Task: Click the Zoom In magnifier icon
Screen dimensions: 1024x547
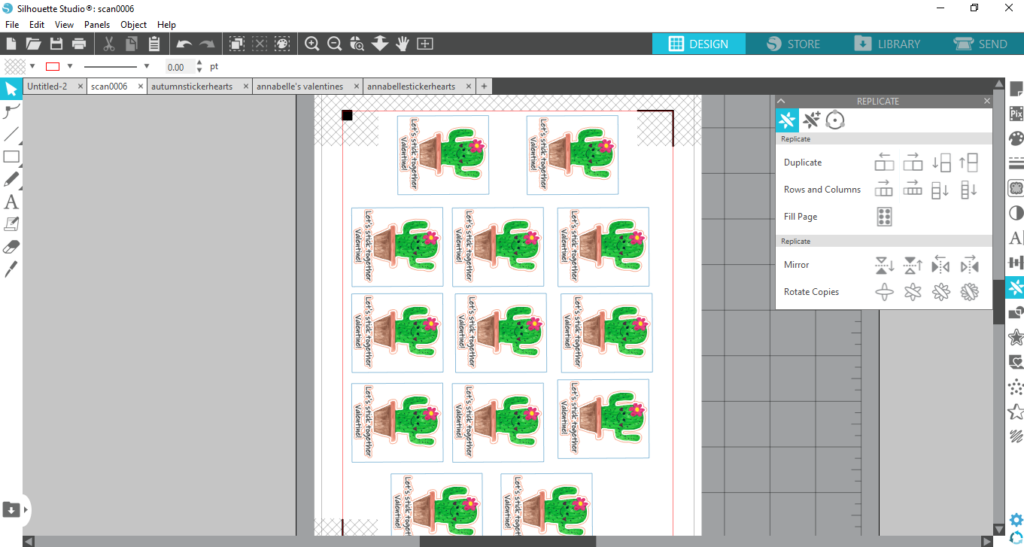Action: [x=312, y=44]
